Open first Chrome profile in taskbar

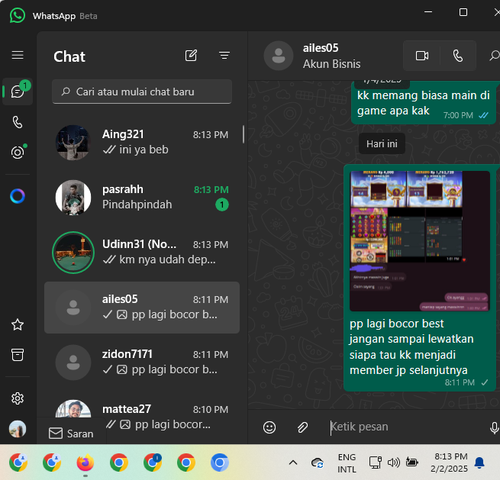[18, 462]
